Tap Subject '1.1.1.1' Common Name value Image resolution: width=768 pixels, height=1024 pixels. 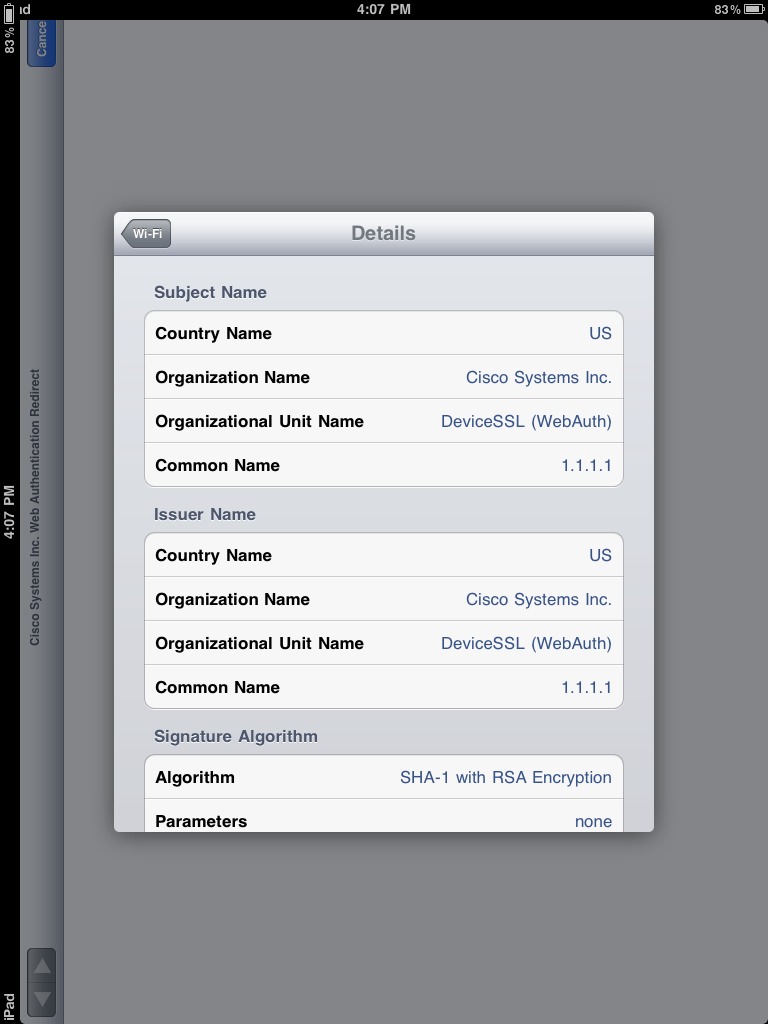(x=586, y=465)
